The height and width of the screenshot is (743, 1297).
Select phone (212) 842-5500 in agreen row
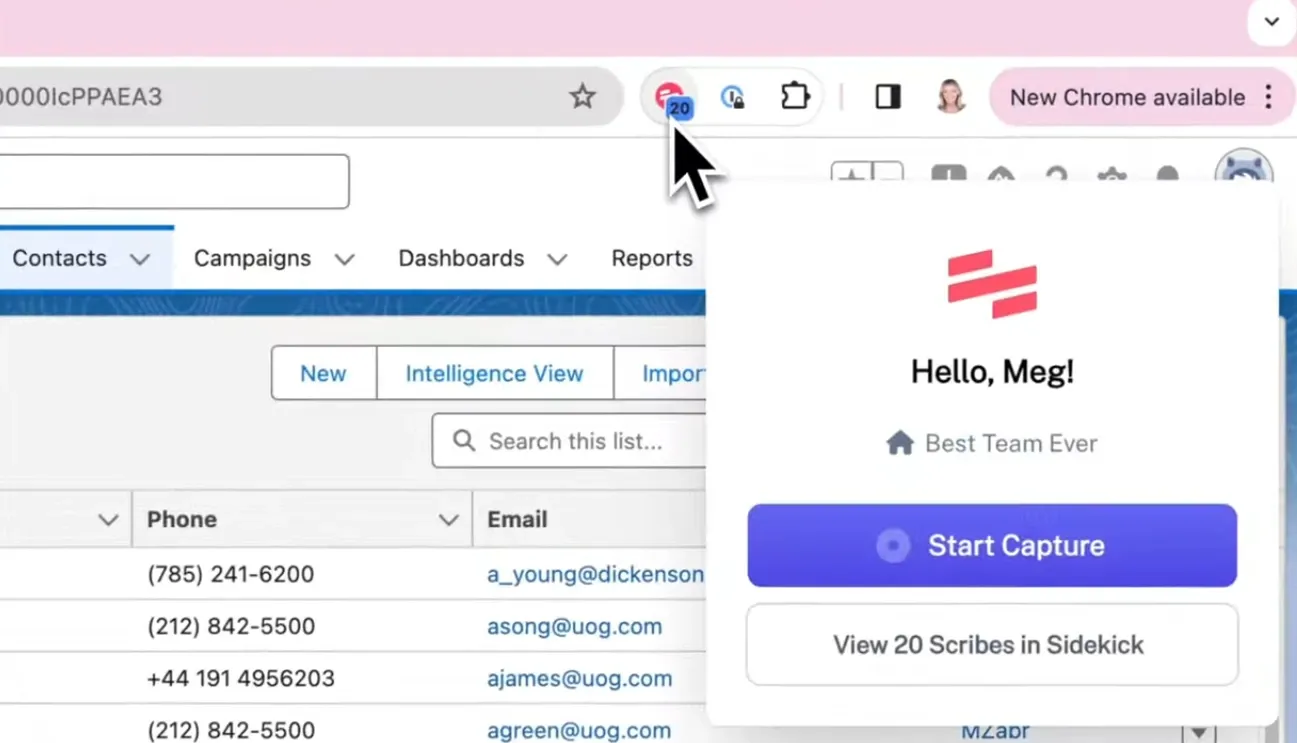(230, 730)
